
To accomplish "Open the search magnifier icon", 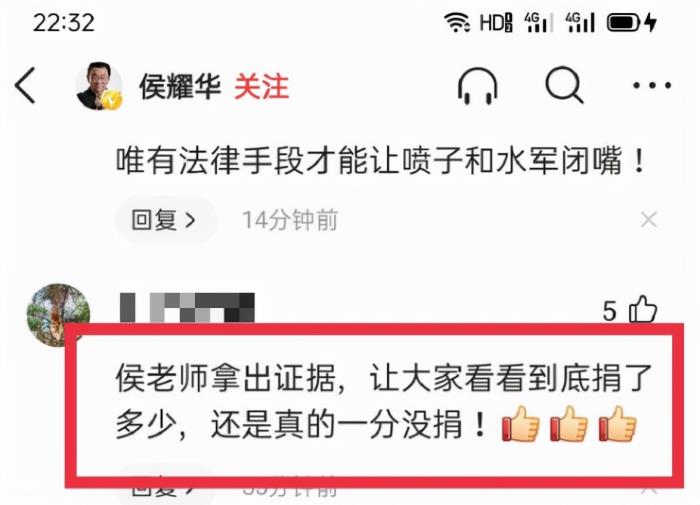I will click(564, 85).
